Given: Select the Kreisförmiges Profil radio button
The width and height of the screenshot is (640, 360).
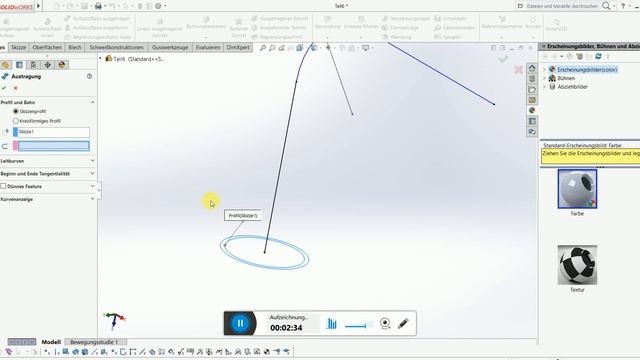Looking at the screenshot, I should 16,121.
